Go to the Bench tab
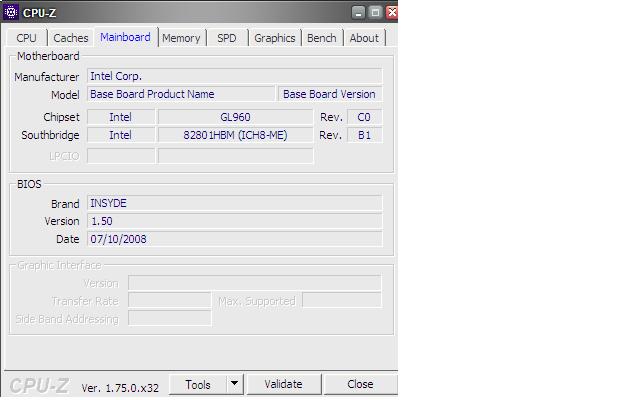Image resolution: width=640 pixels, height=400 pixels. 322,38
